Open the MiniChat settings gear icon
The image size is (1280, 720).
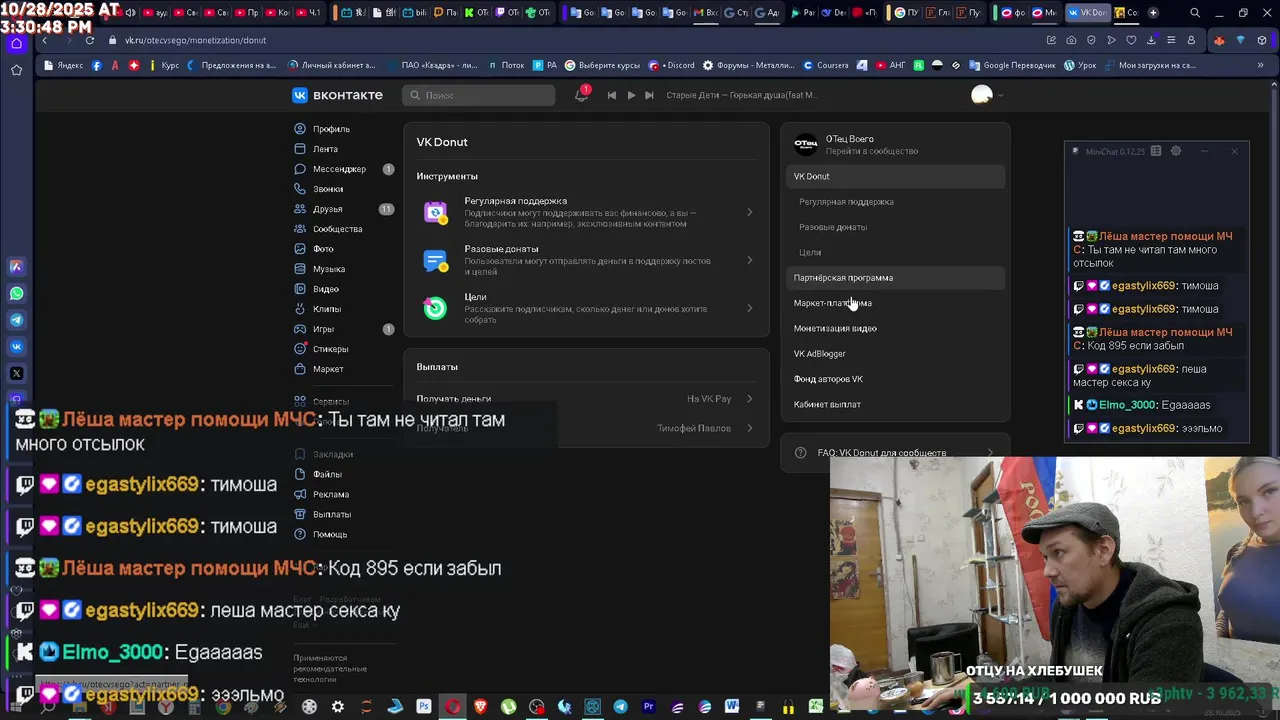pyautogui.click(x=1176, y=151)
